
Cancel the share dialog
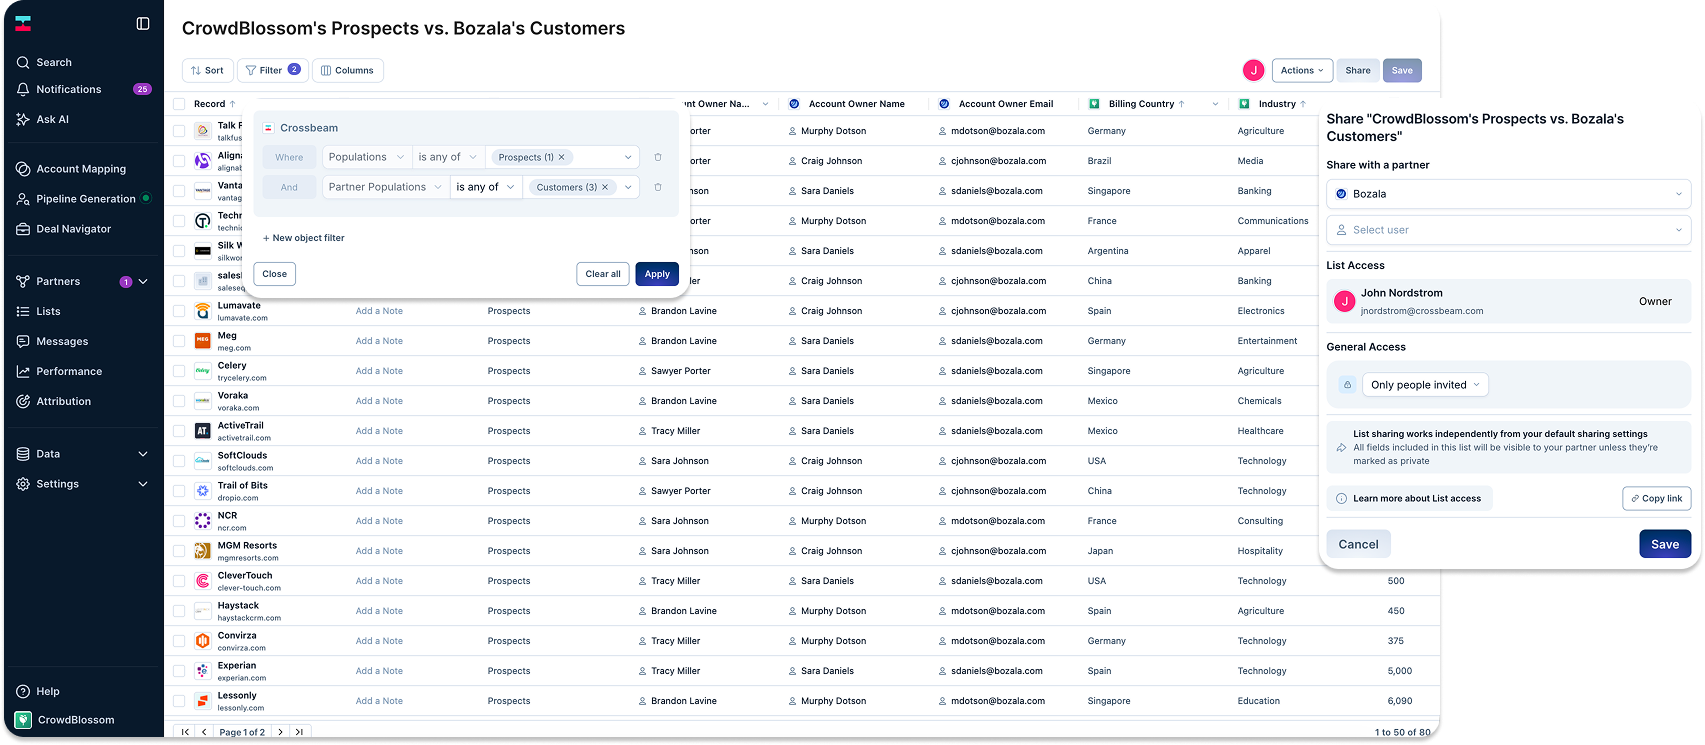(1358, 544)
